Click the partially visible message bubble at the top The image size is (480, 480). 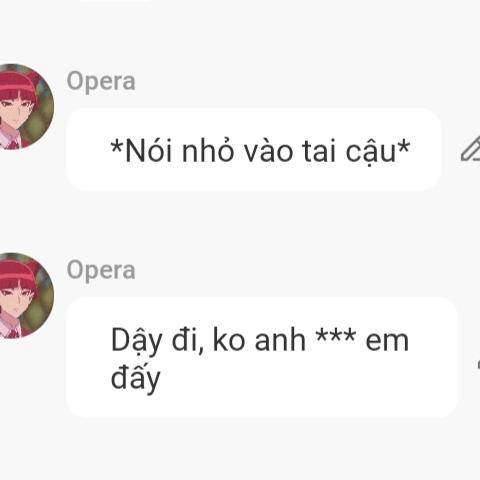(x=115, y=1)
